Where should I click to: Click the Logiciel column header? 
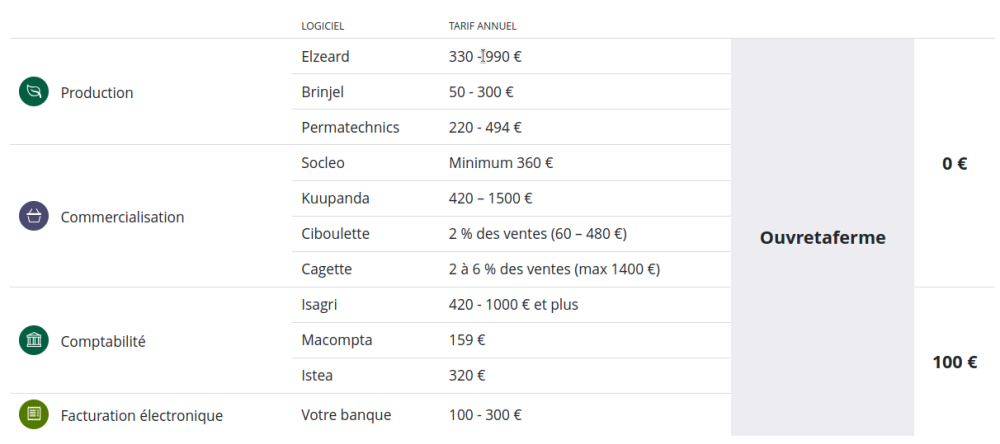(x=322, y=26)
